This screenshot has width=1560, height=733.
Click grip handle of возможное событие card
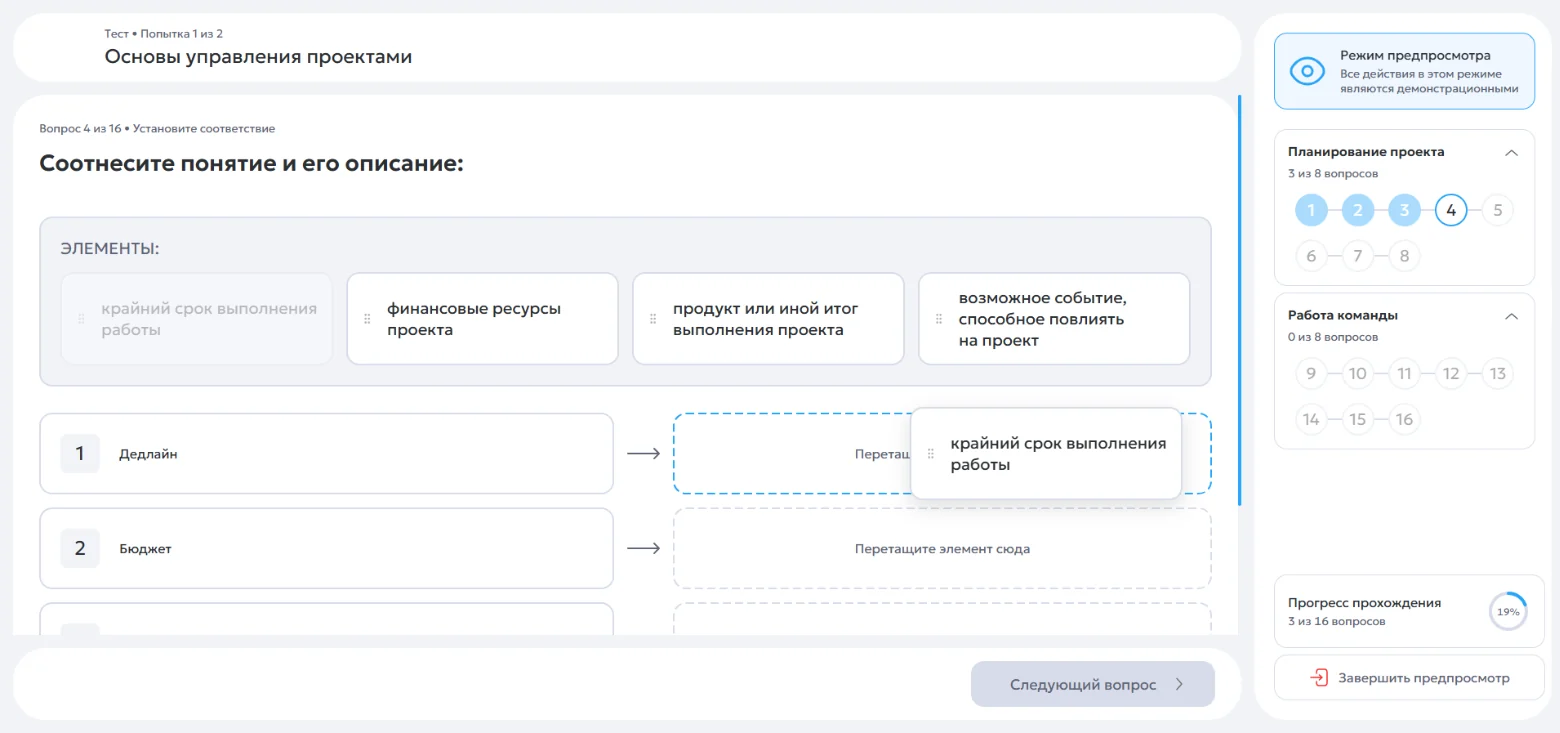(x=939, y=319)
